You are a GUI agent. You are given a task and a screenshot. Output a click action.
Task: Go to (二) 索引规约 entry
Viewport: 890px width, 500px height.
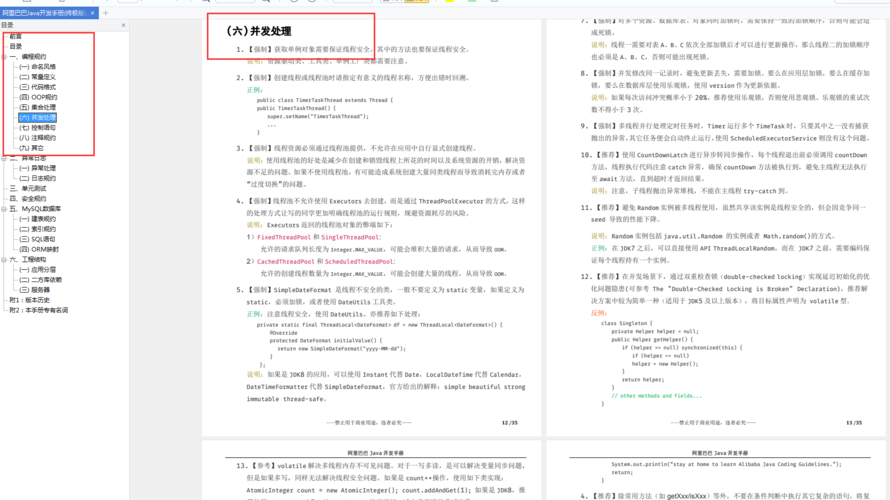[37, 229]
